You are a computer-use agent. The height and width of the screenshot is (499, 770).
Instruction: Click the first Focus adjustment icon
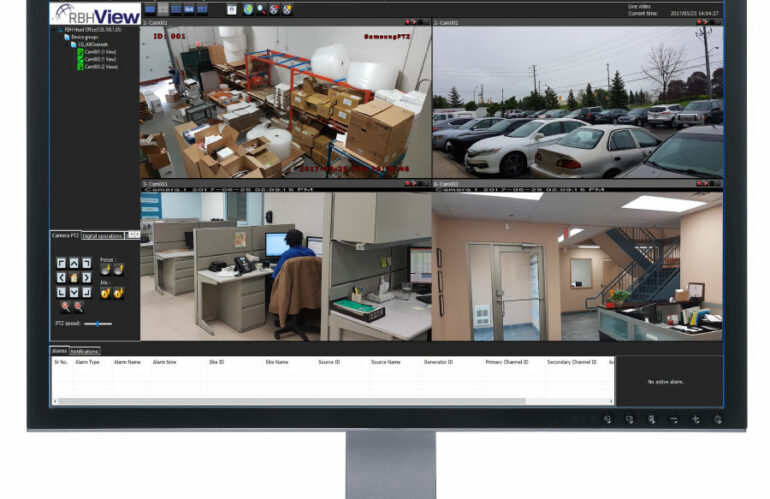coord(105,269)
